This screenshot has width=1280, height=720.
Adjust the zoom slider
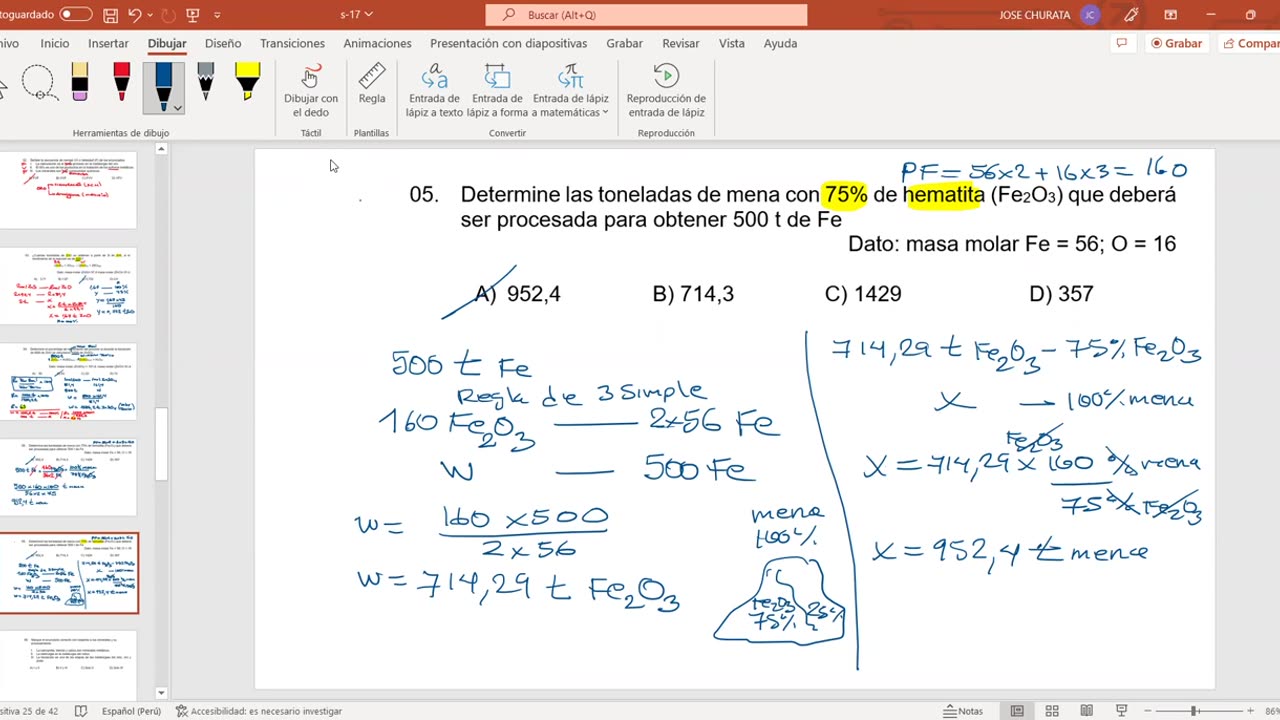click(1195, 711)
